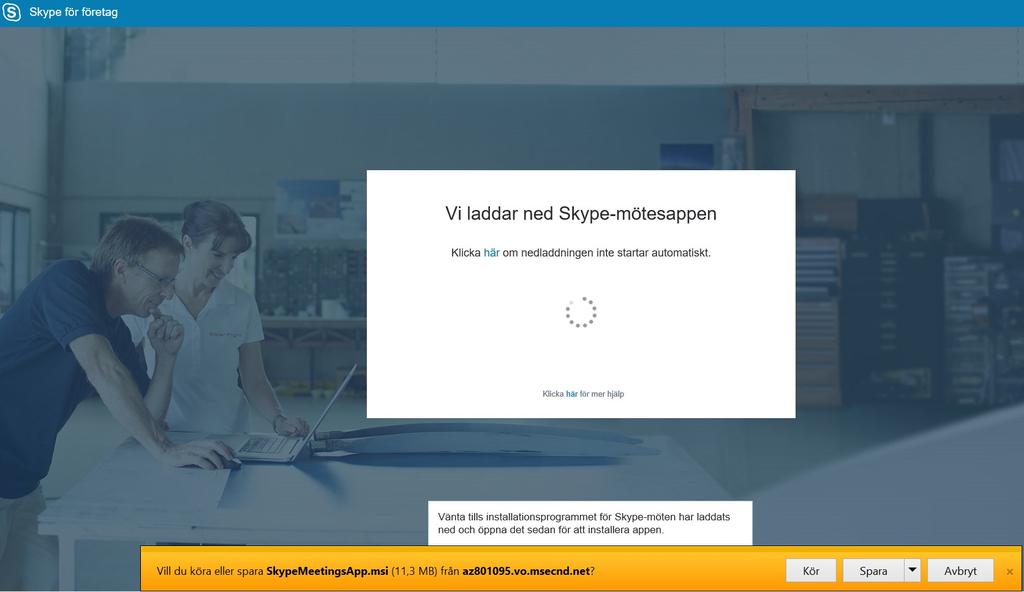Click the 'Vi laddar ned Skype-mötesappen' heading
This screenshot has height=592, width=1024.
click(x=581, y=214)
